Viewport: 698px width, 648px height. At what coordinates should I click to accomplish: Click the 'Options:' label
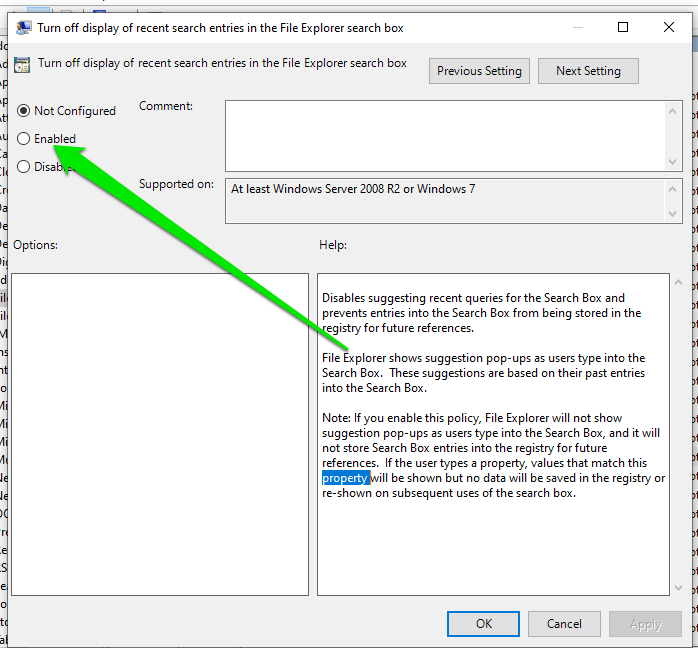tap(35, 245)
